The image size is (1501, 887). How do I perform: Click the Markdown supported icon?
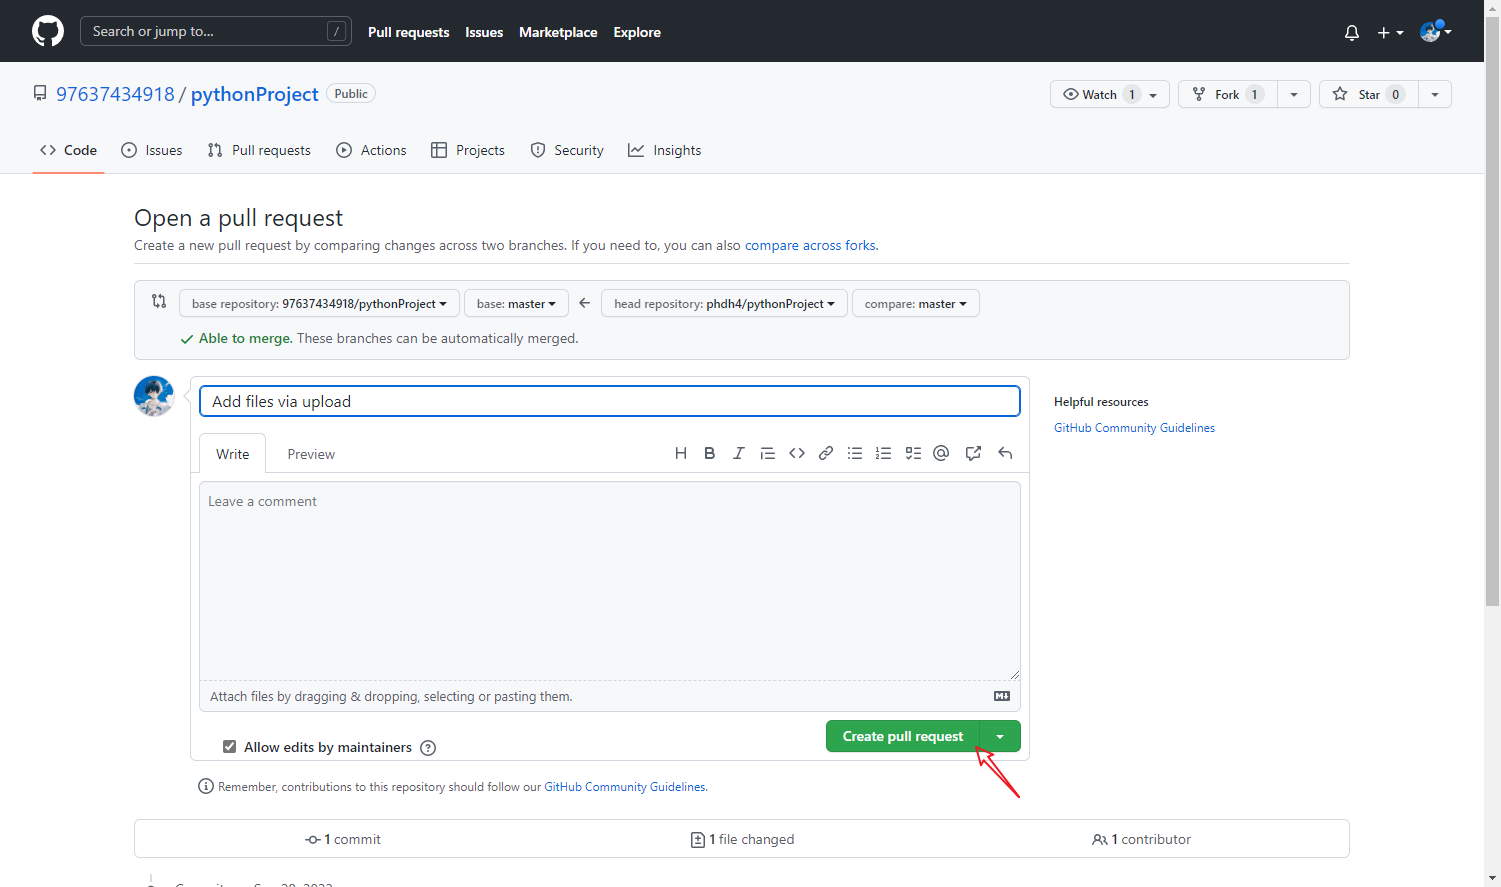(x=1002, y=696)
